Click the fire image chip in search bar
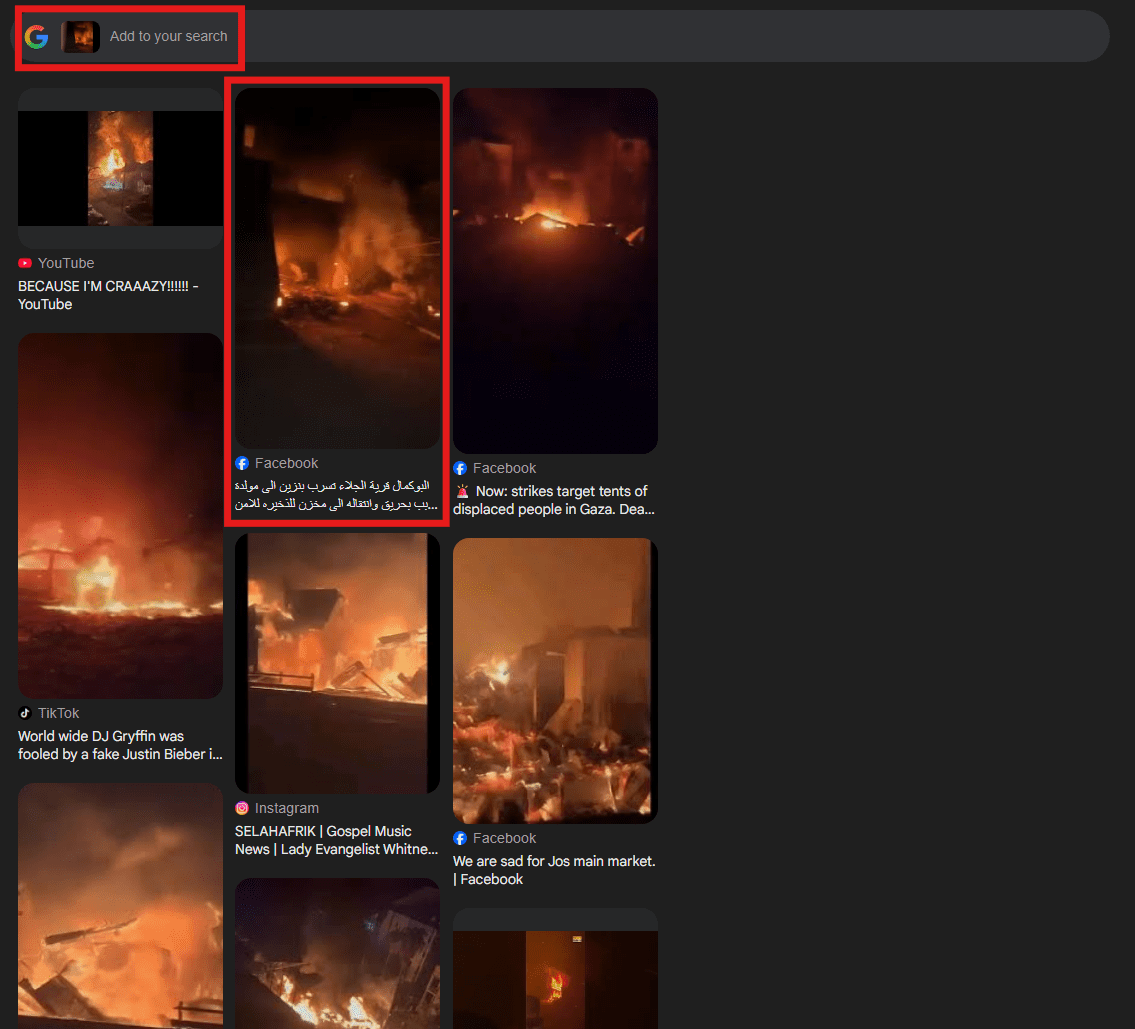The height and width of the screenshot is (1029, 1135). [x=80, y=37]
